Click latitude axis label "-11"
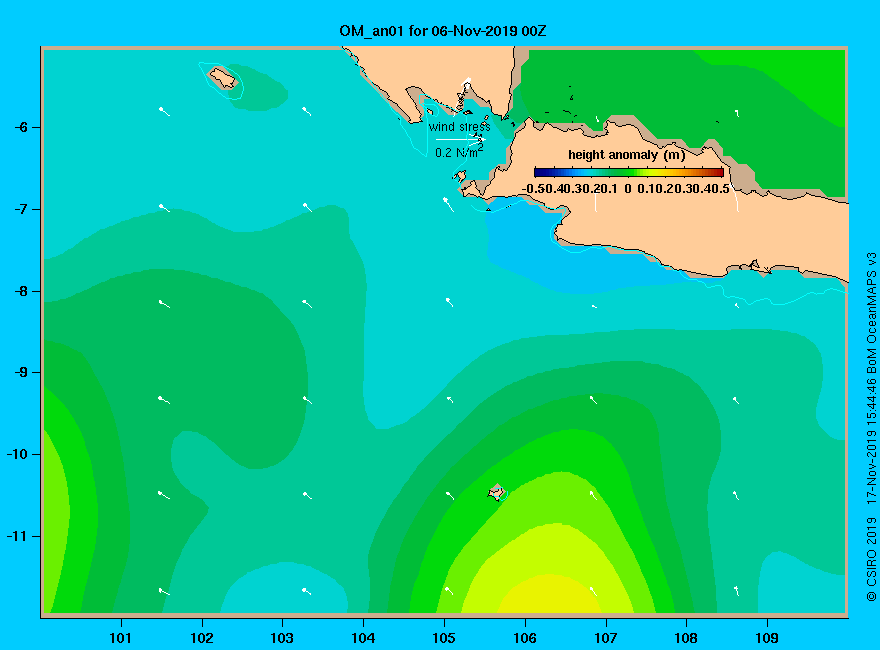The width and height of the screenshot is (880, 650). pyautogui.click(x=17, y=536)
